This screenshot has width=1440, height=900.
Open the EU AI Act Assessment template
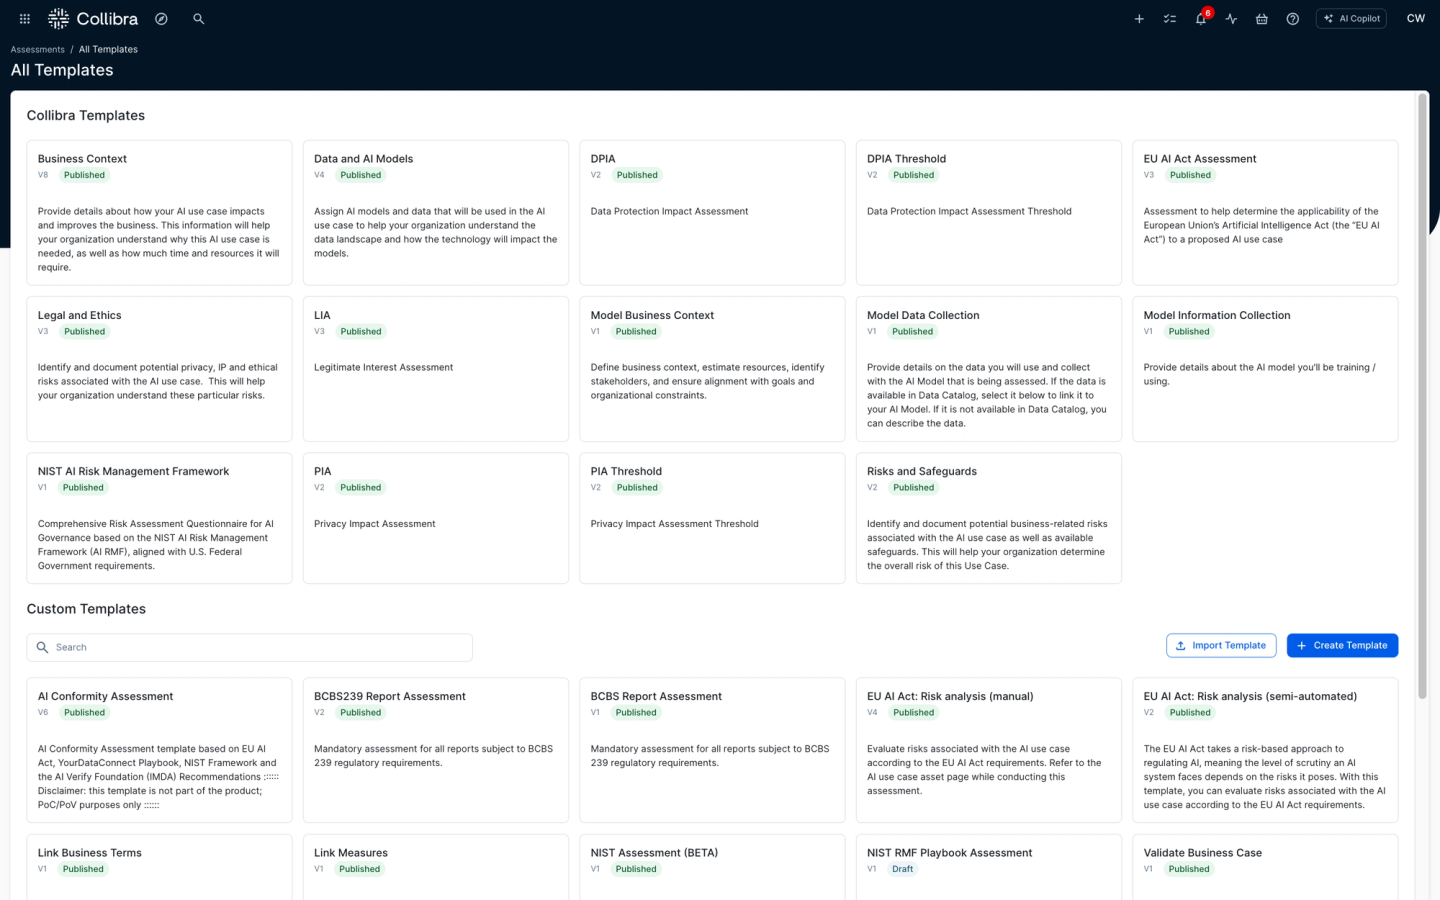coord(1265,212)
